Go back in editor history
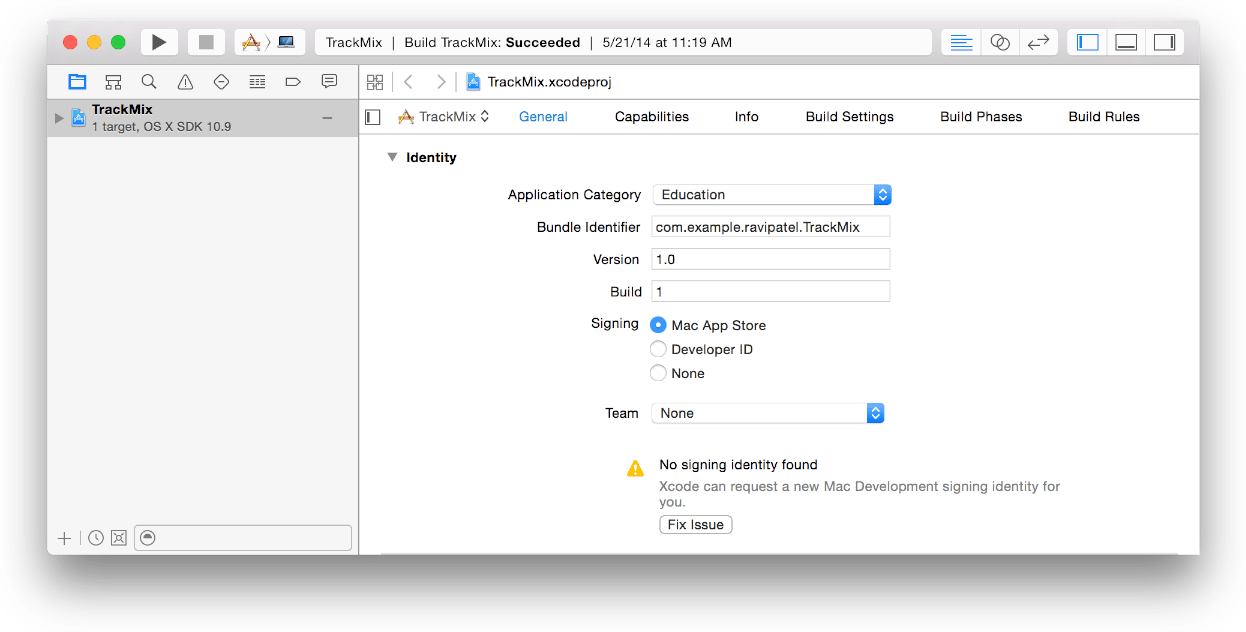This screenshot has width=1246, height=632. (x=408, y=82)
